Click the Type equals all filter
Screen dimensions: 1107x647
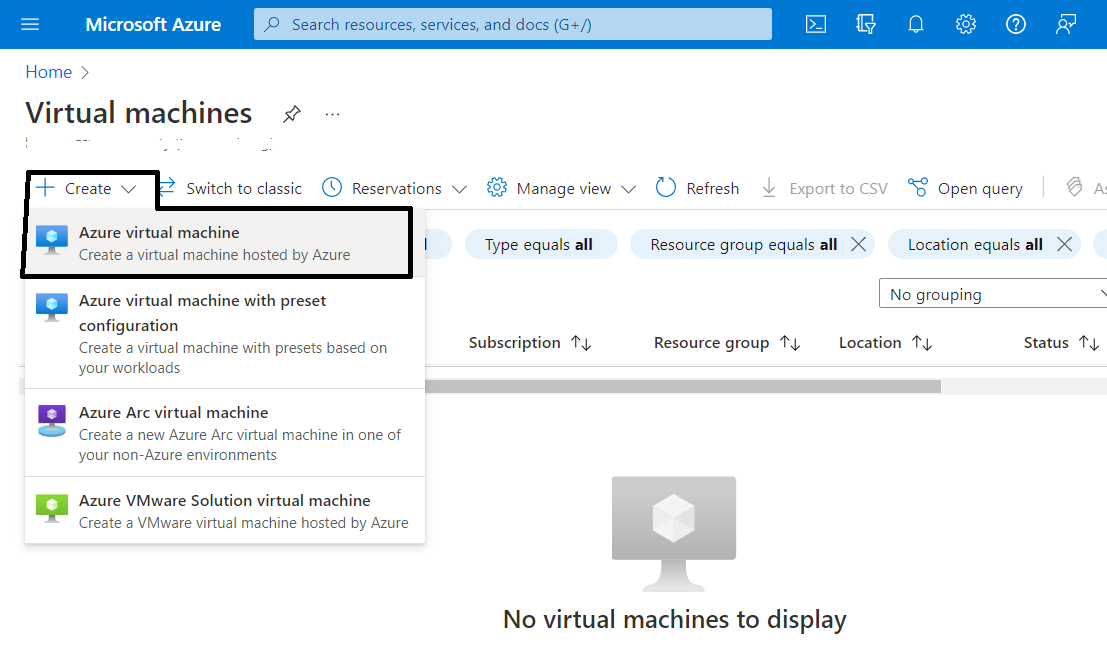tap(541, 244)
